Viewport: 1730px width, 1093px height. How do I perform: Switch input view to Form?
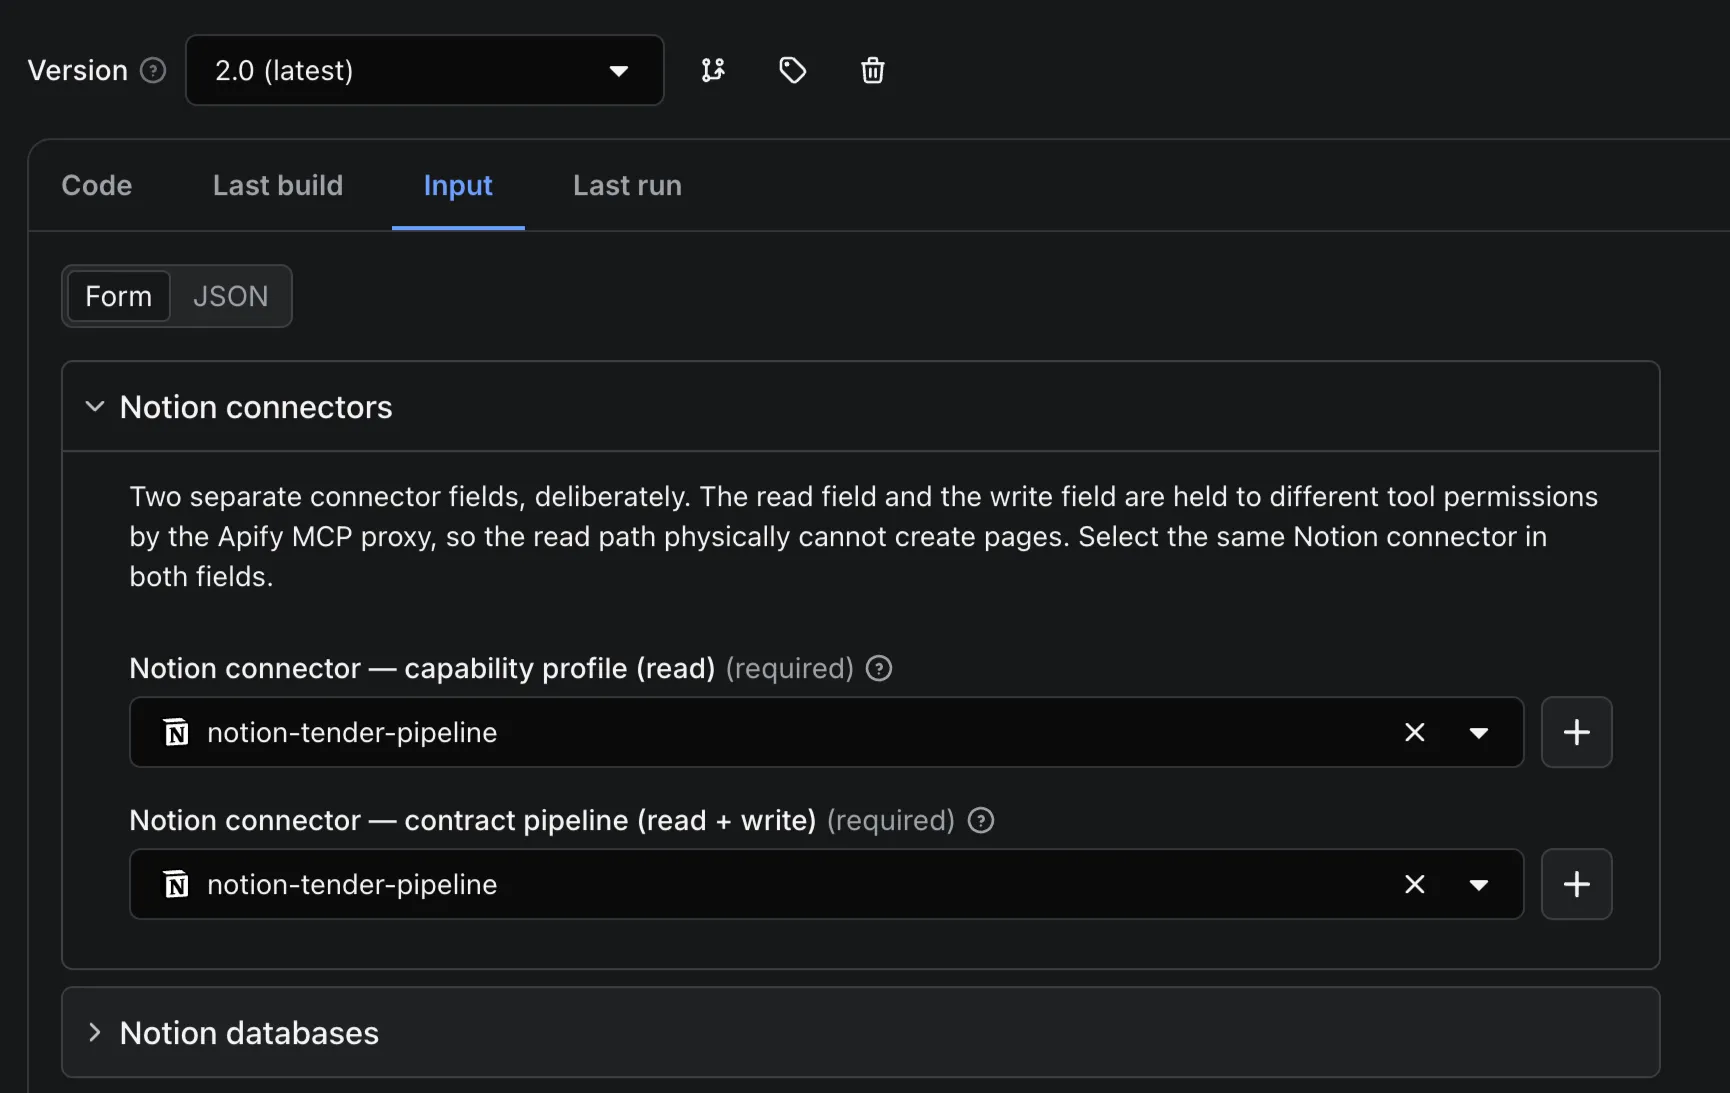pyautogui.click(x=118, y=296)
